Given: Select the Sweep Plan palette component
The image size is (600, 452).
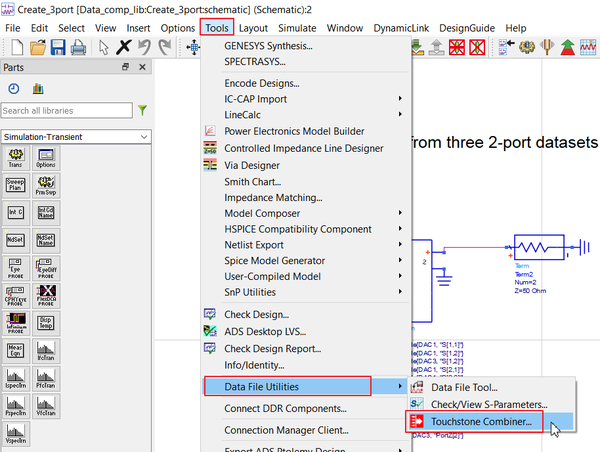Looking at the screenshot, I should pos(16,185).
